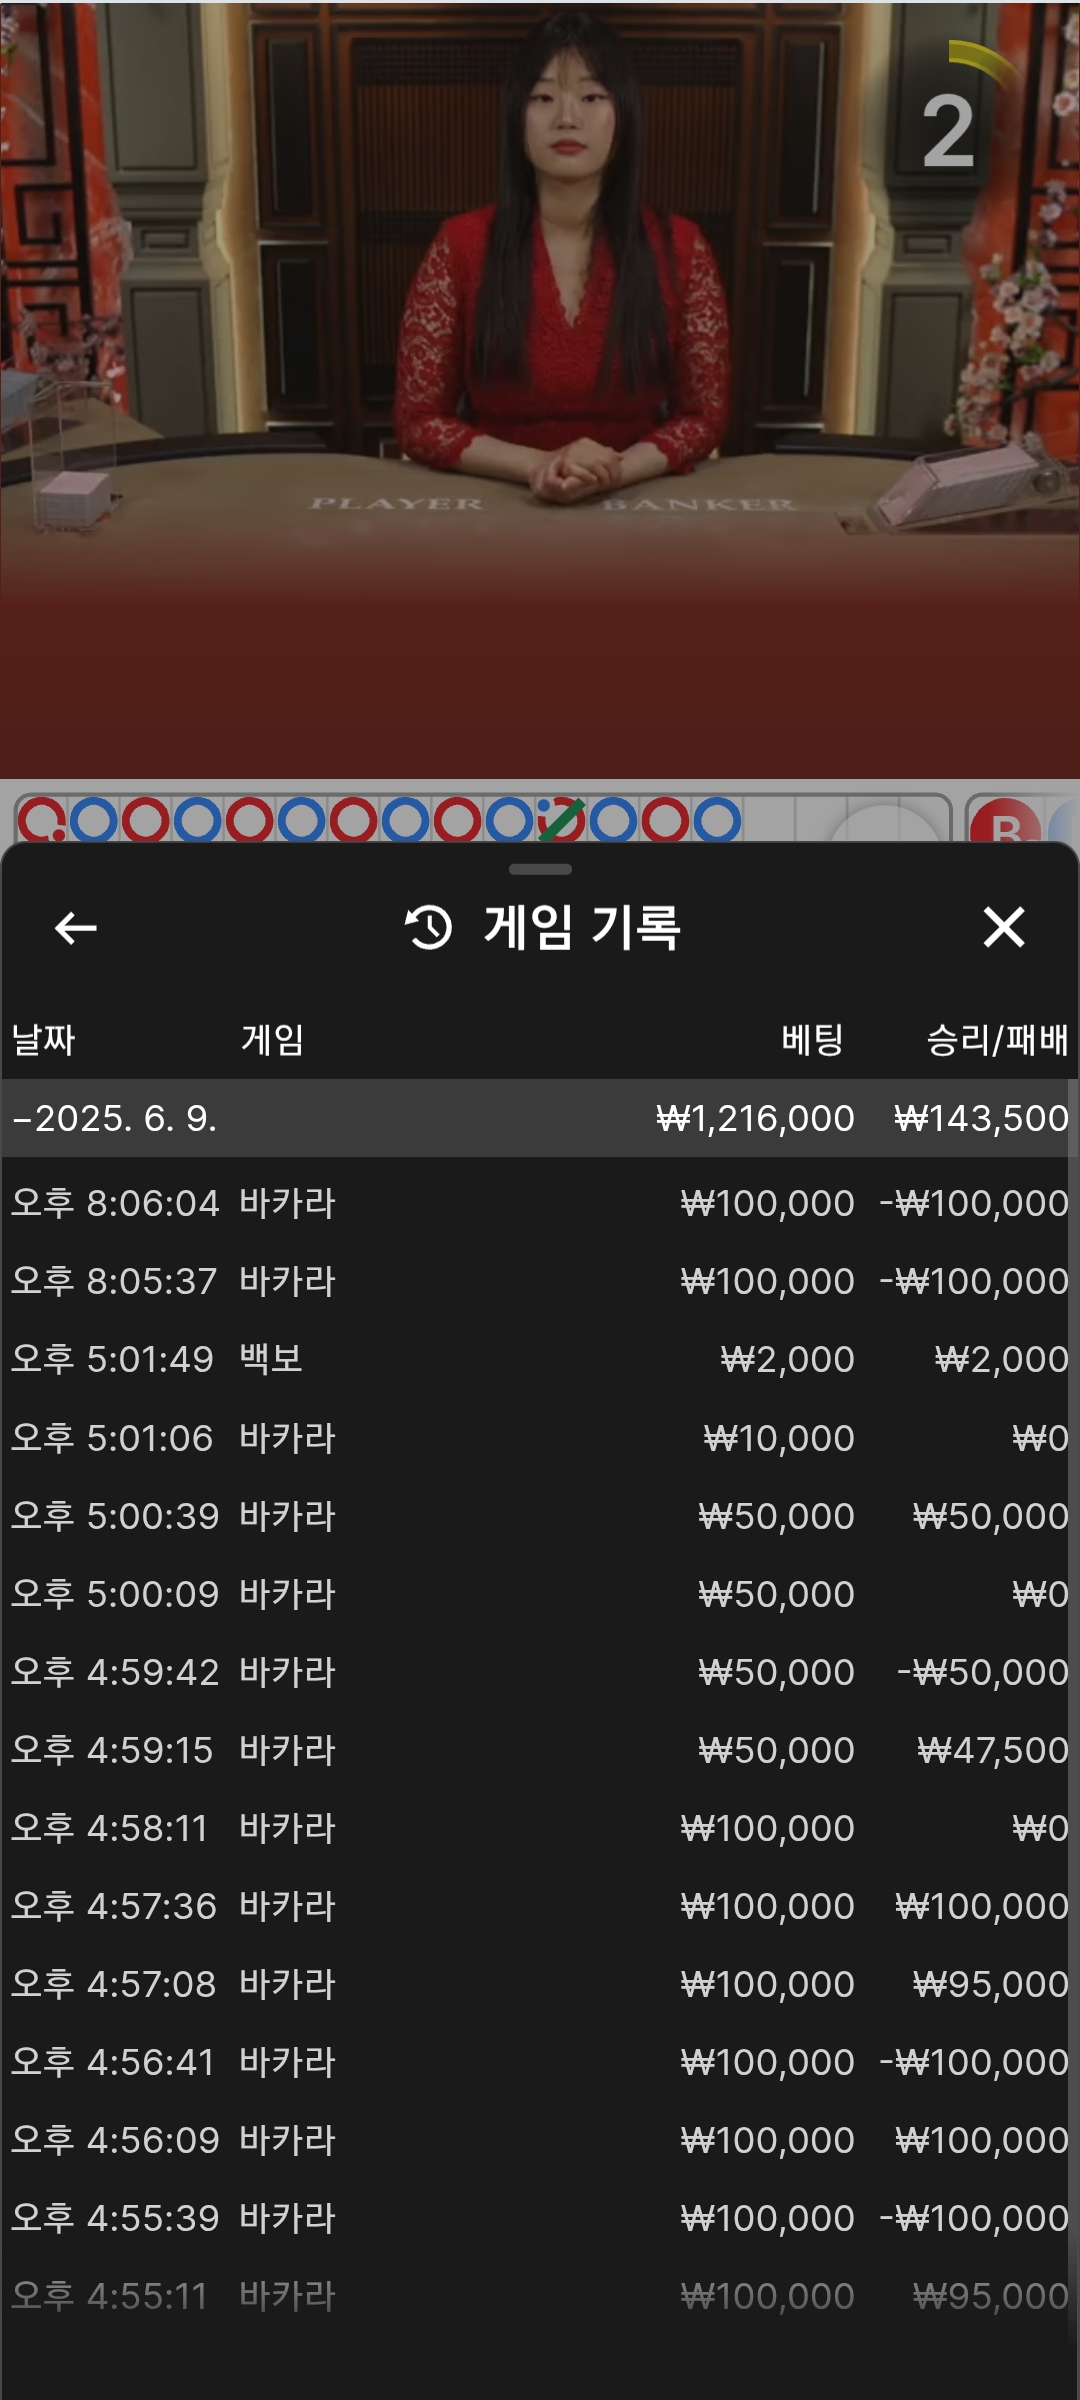Tap the live dealer video feed

click(540, 389)
